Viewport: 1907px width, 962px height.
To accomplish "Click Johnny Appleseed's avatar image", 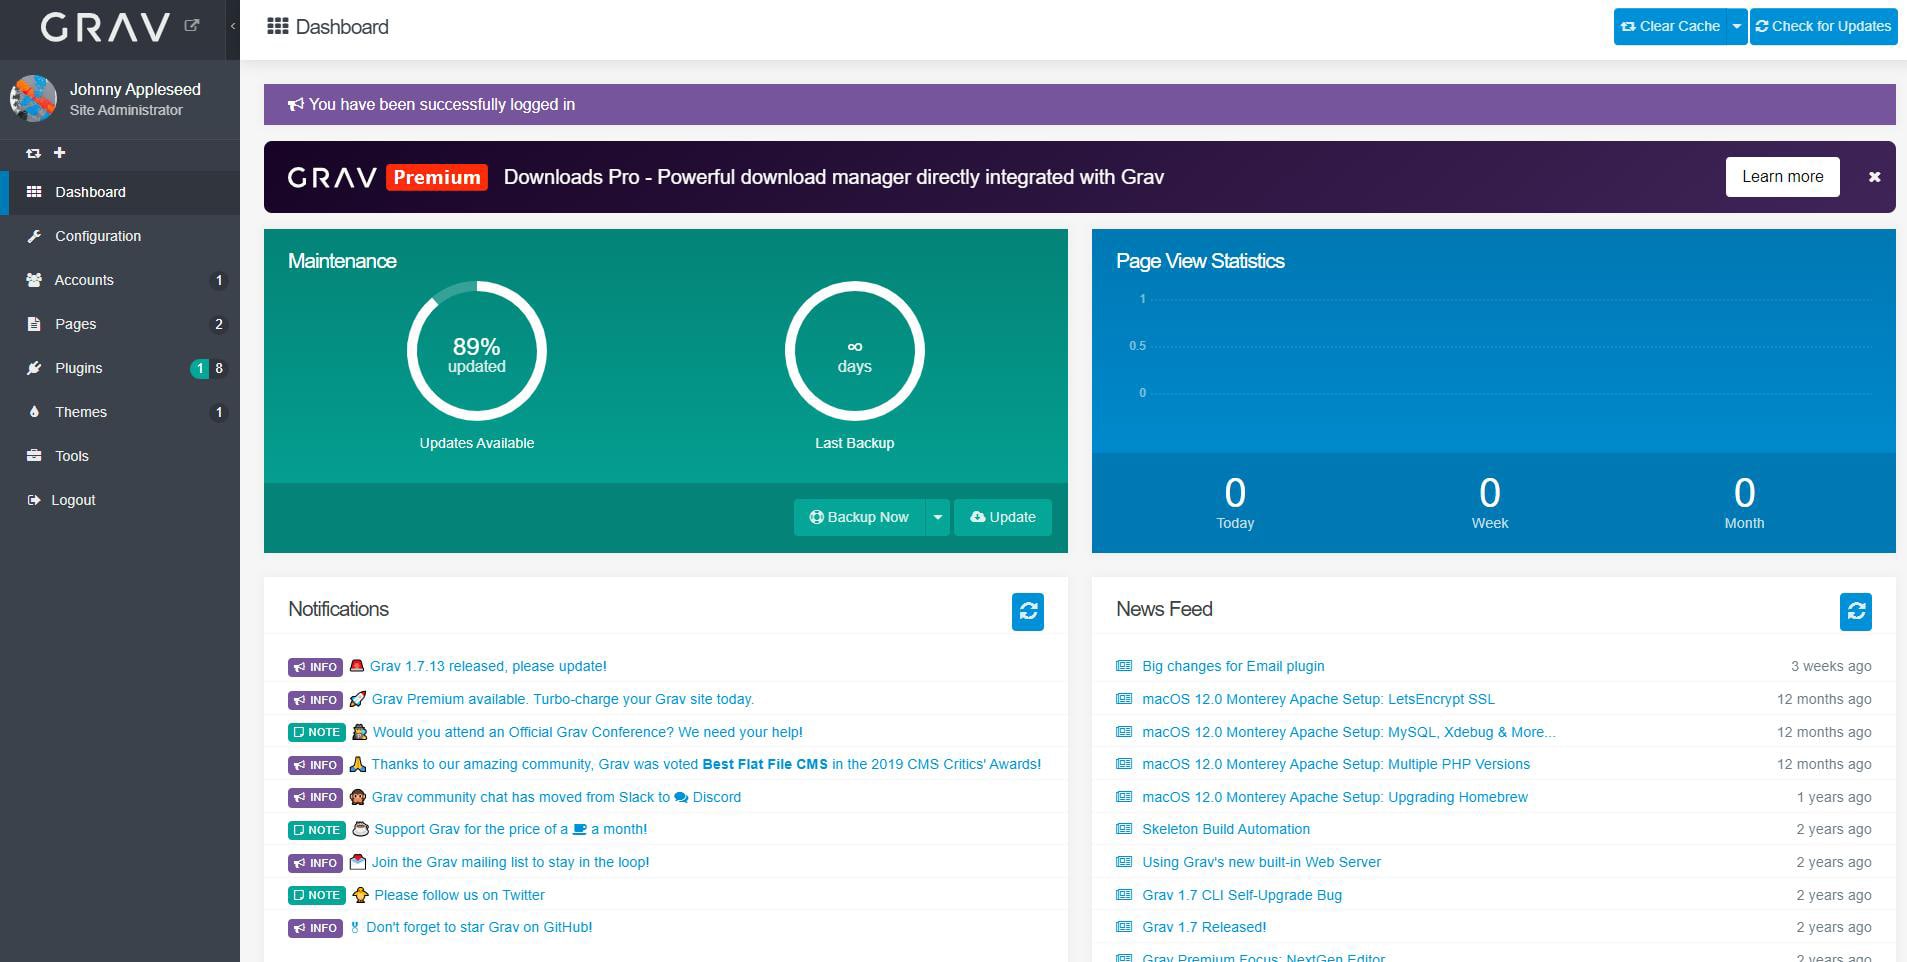I will [33, 99].
